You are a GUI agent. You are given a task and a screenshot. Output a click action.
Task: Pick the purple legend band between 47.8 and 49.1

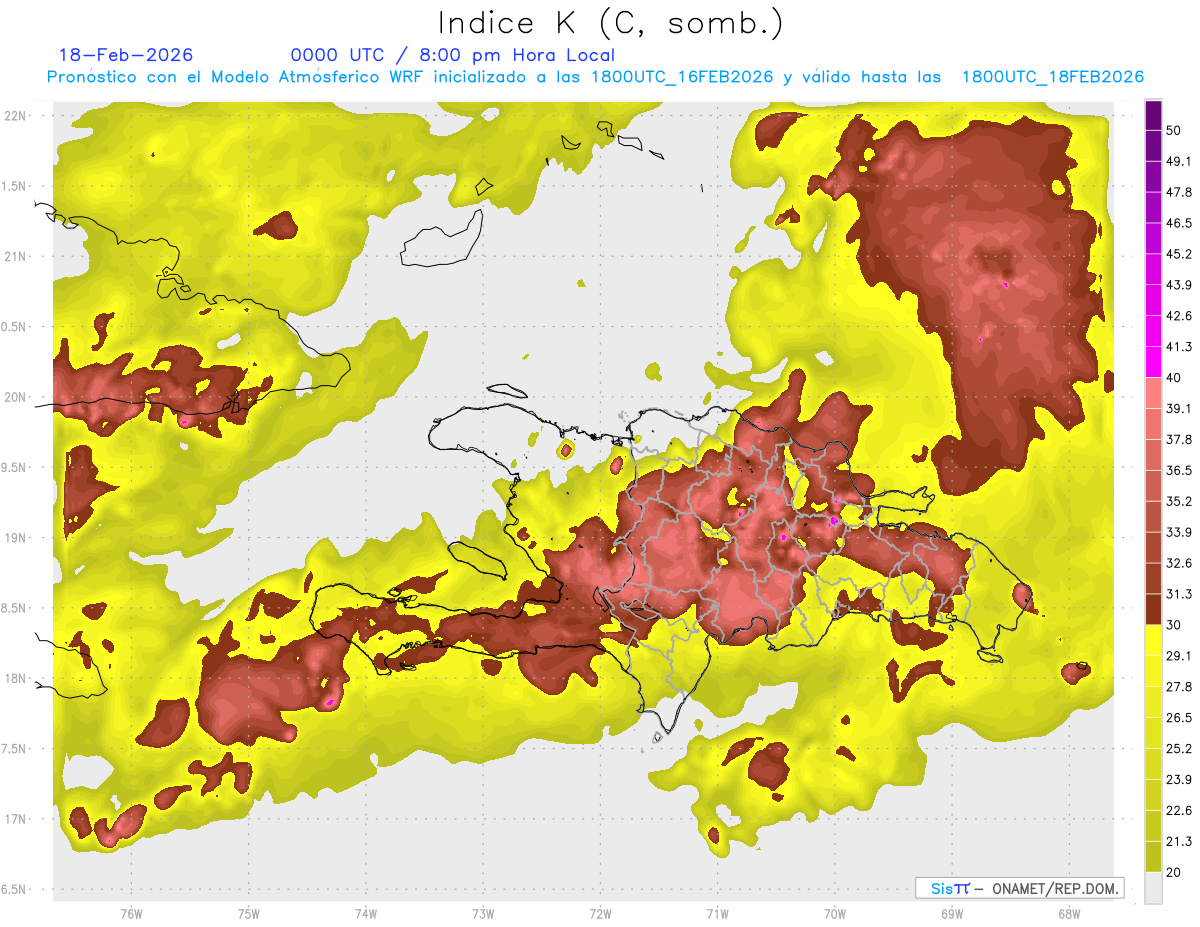click(x=1153, y=176)
